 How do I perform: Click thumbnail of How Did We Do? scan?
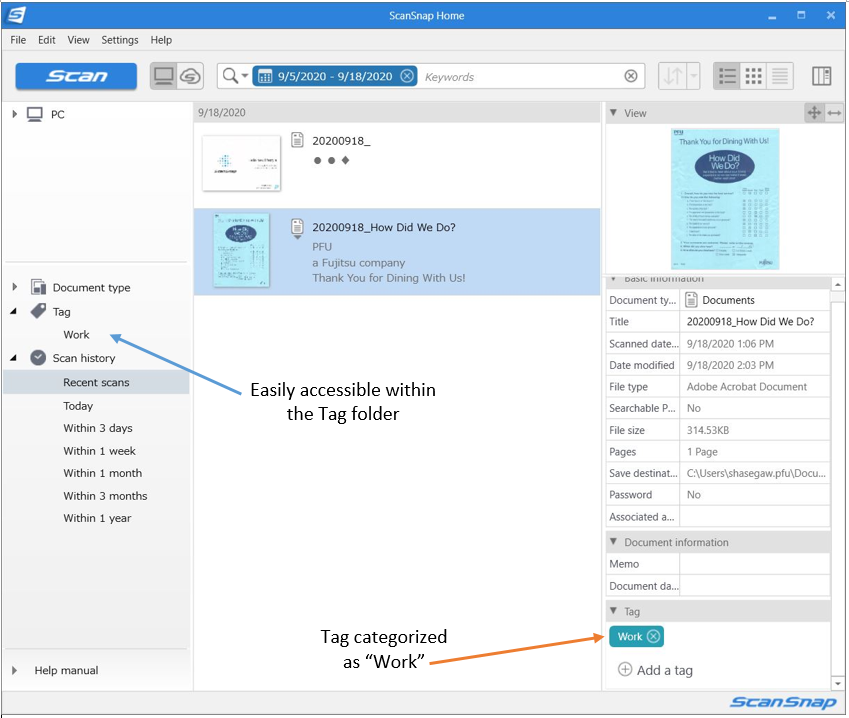(x=241, y=250)
